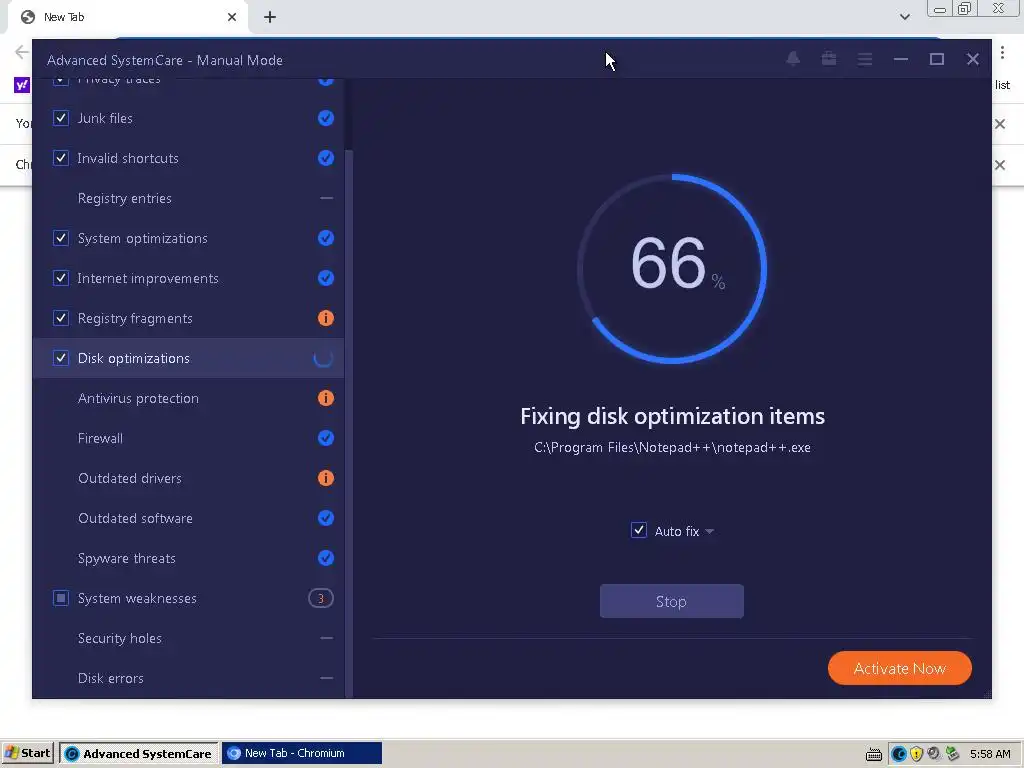Open the Windows Start menu

pos(27,753)
